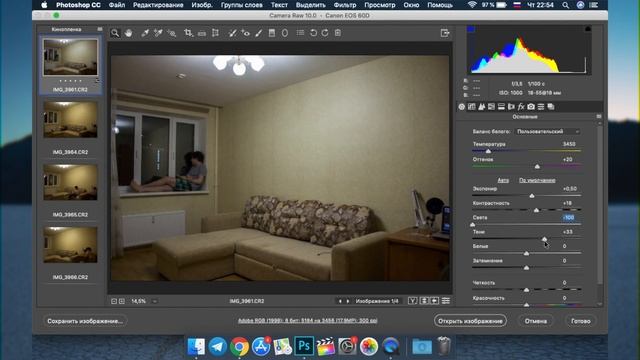Open the Tone Curve panel tab
Screen dimensions: 640x360
pyautogui.click(x=471, y=107)
